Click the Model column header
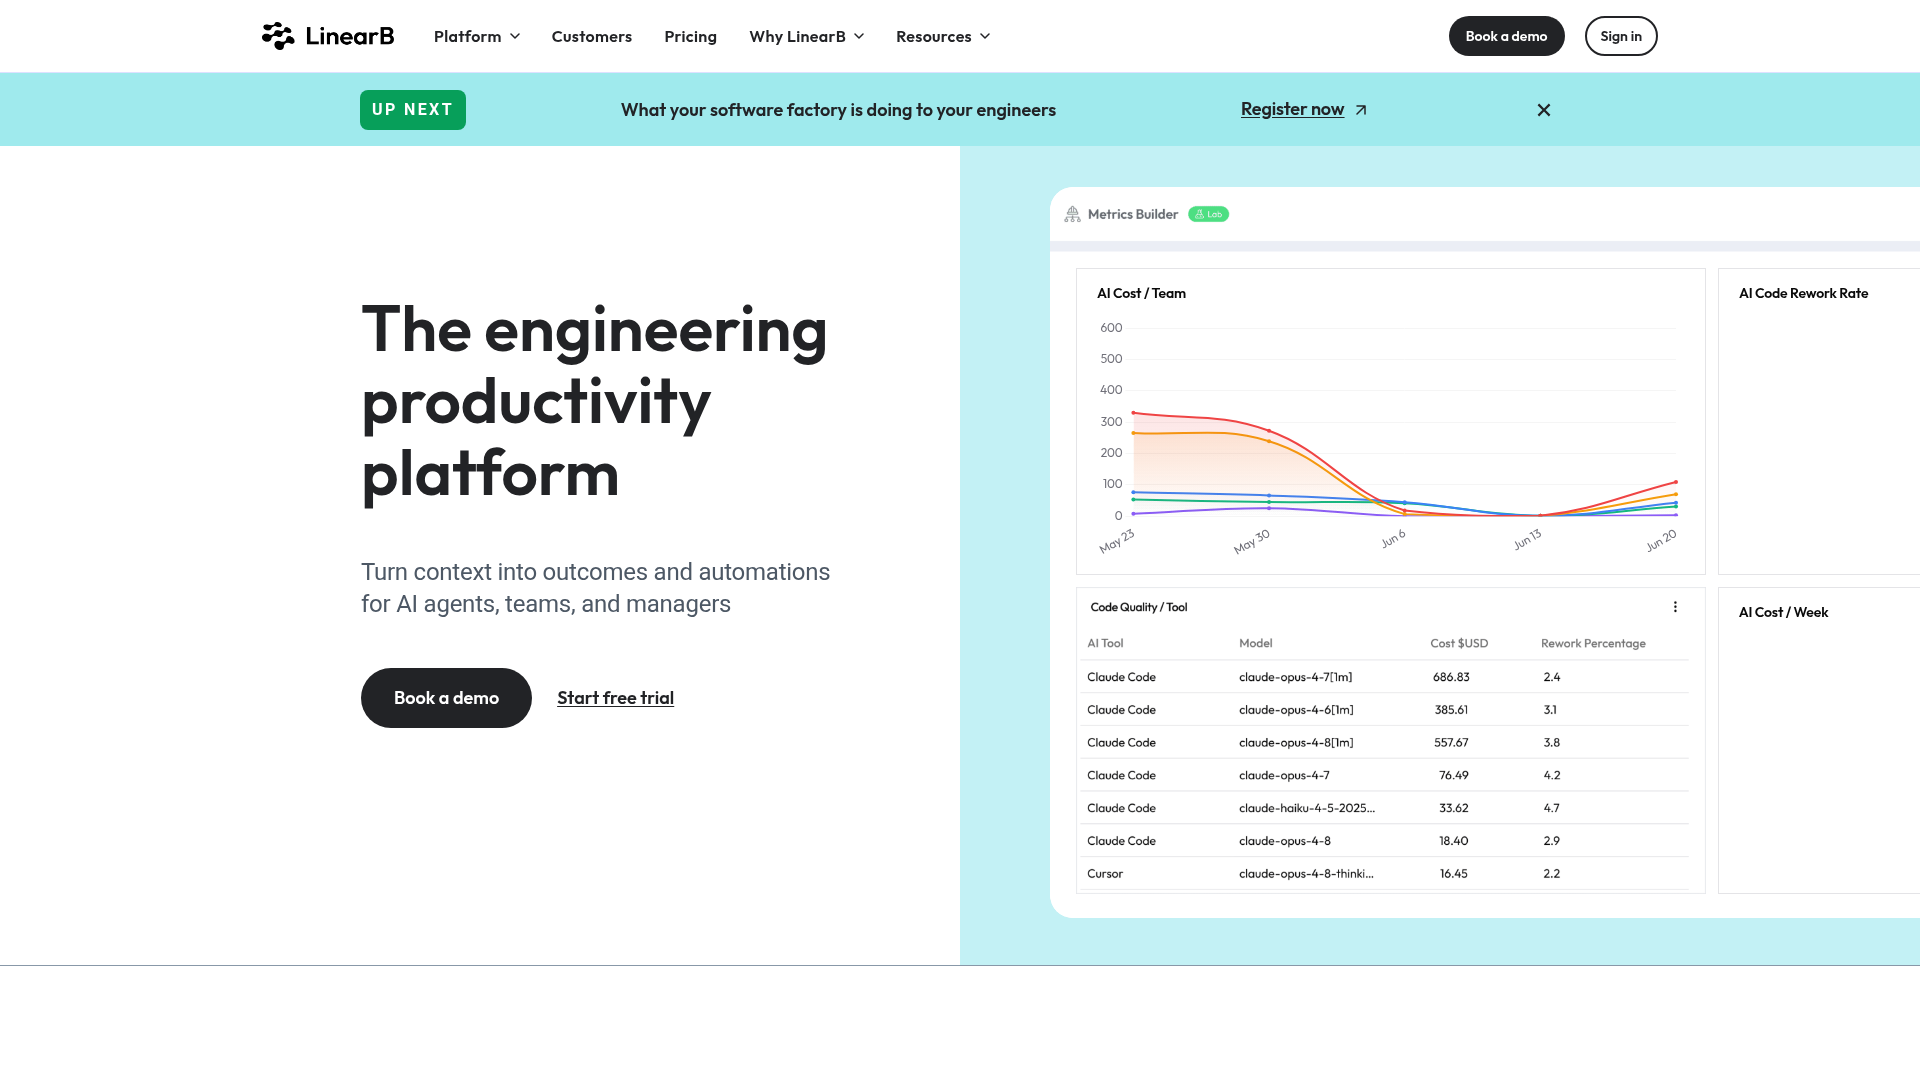This screenshot has height=1080, width=1920. click(1255, 643)
